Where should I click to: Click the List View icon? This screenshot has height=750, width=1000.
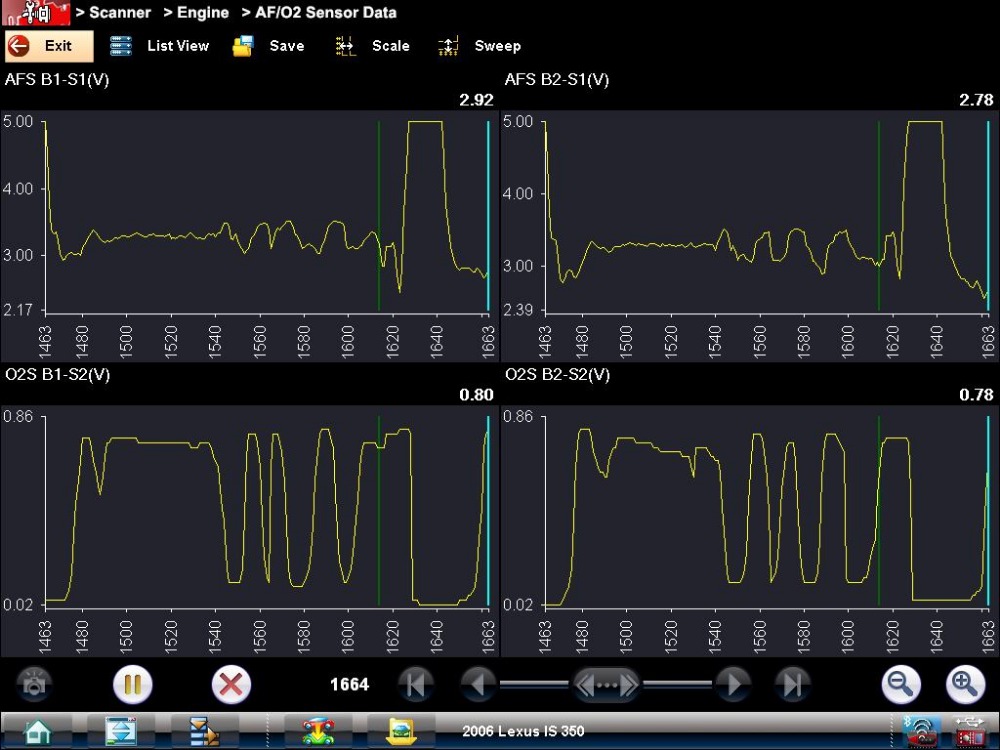[x=121, y=46]
